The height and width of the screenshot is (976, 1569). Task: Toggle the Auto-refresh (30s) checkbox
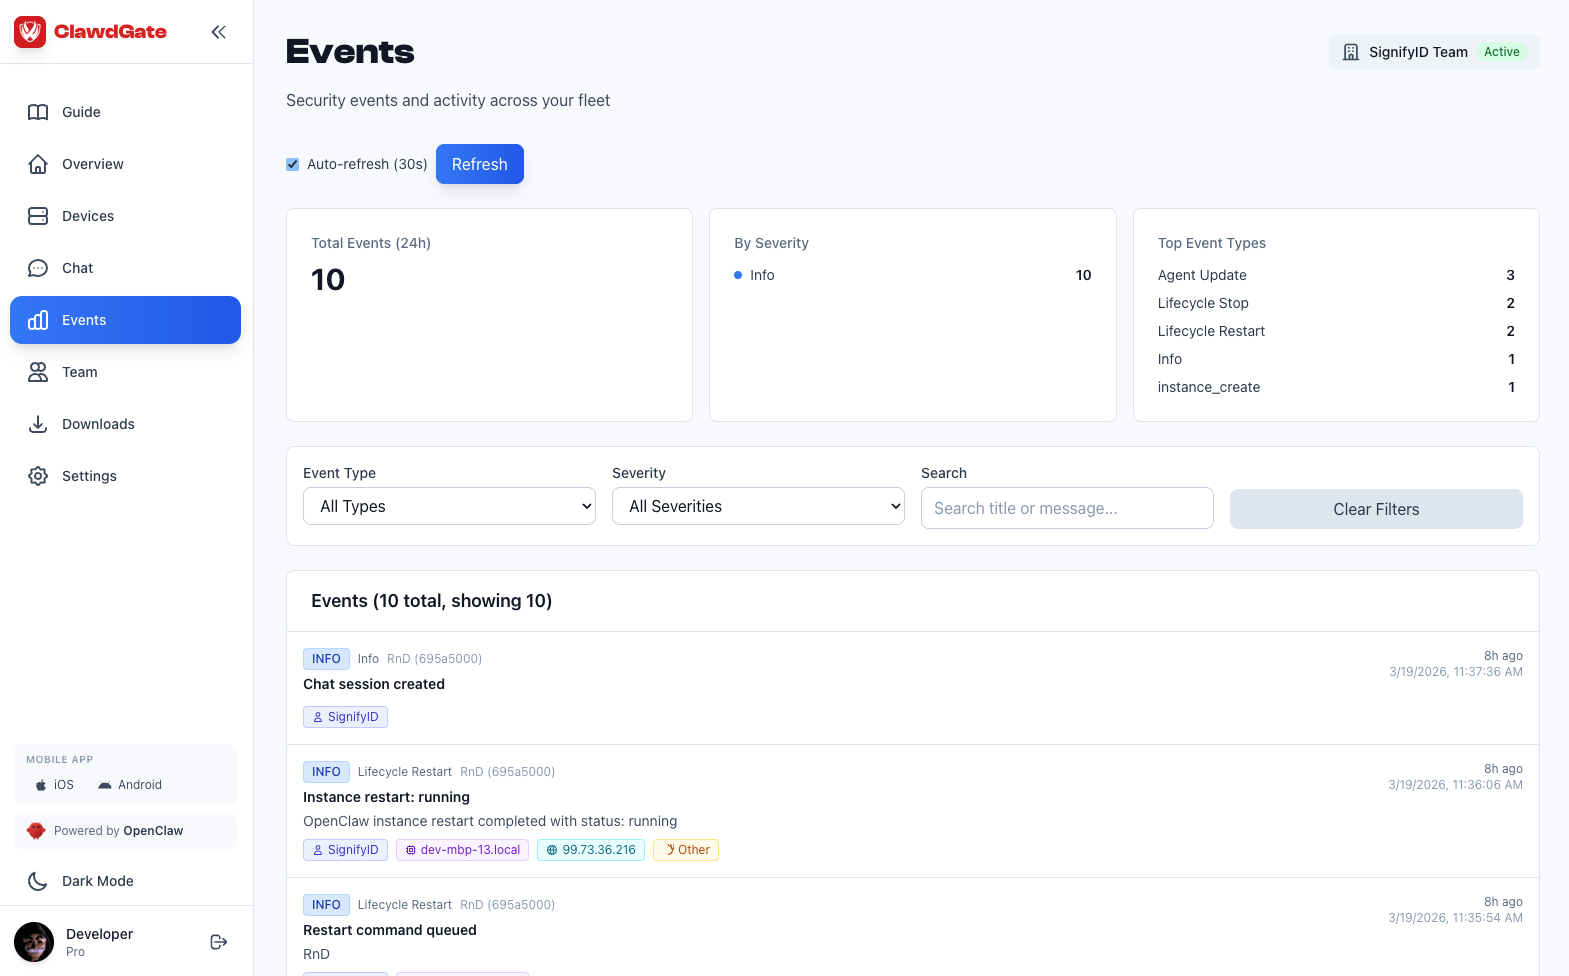[x=293, y=164]
